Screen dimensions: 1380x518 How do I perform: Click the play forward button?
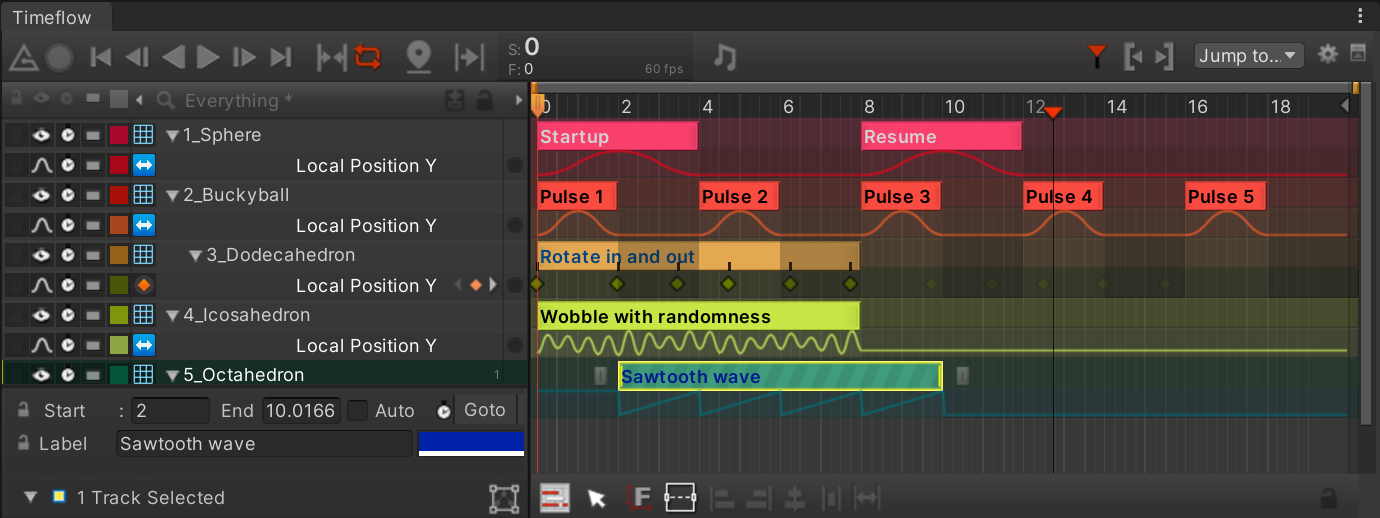pos(208,57)
